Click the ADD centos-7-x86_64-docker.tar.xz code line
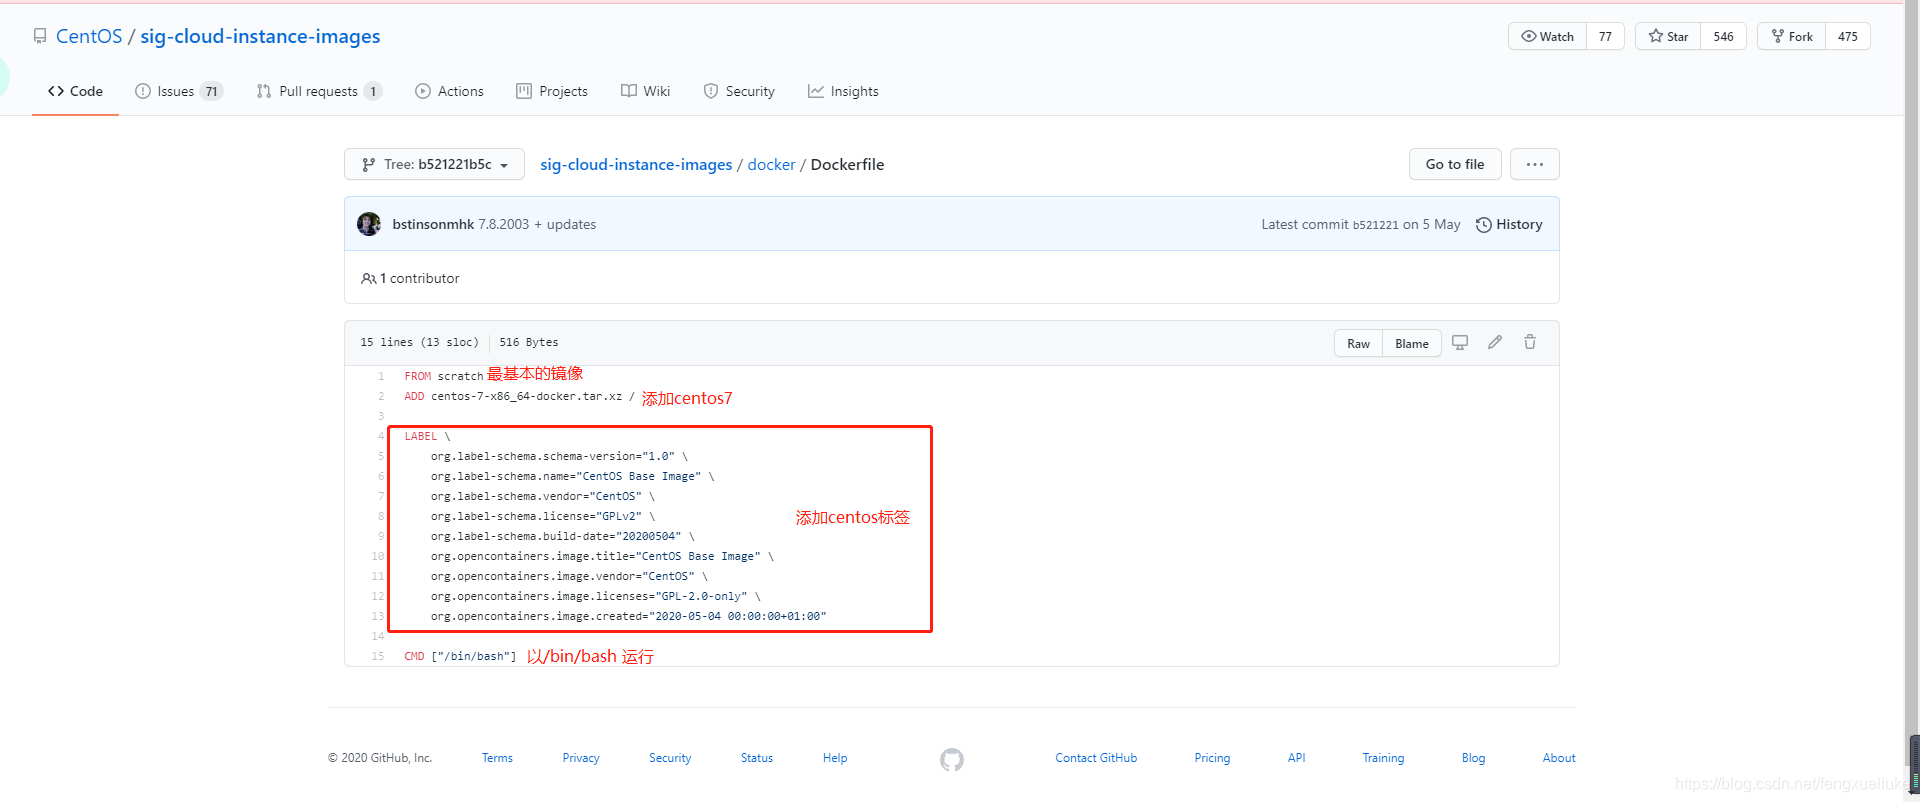The image size is (1920, 802). (x=519, y=396)
